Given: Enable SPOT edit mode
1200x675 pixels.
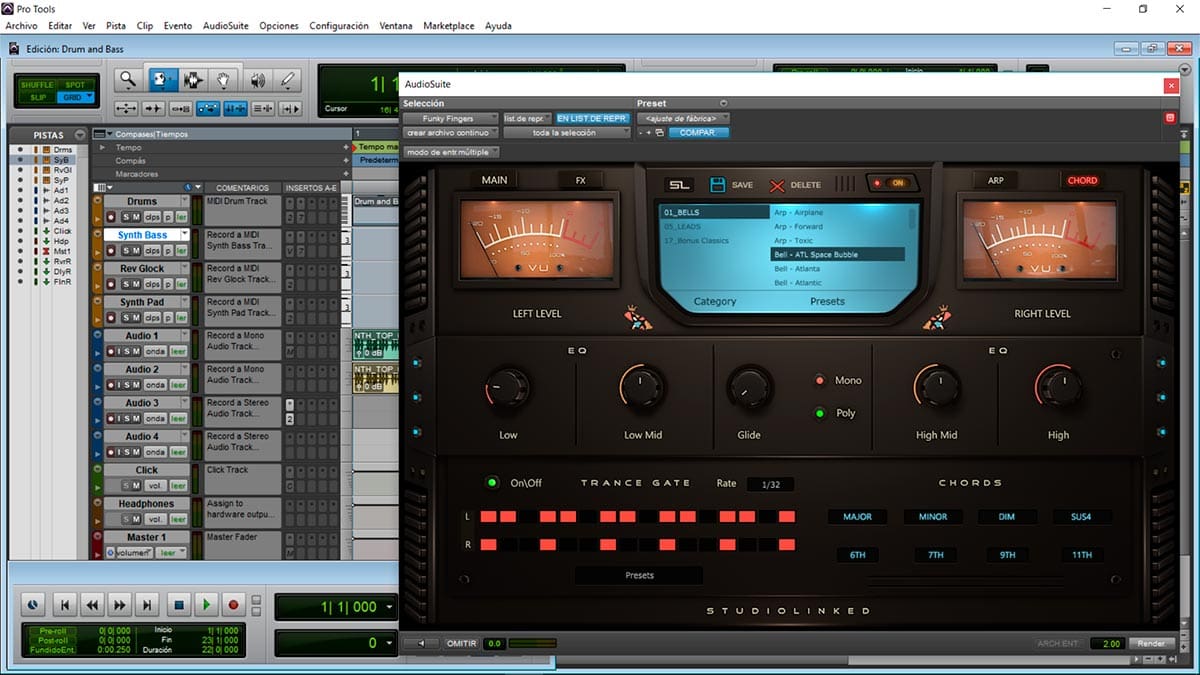Looking at the screenshot, I should pyautogui.click(x=75, y=85).
